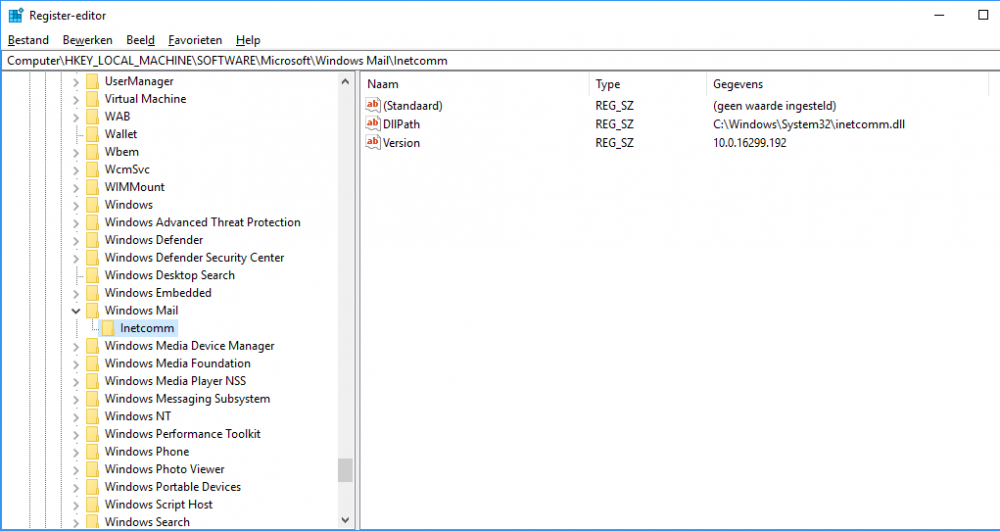Click the Inetcomm folder icon
Screen dimensions: 1000x531
108,328
